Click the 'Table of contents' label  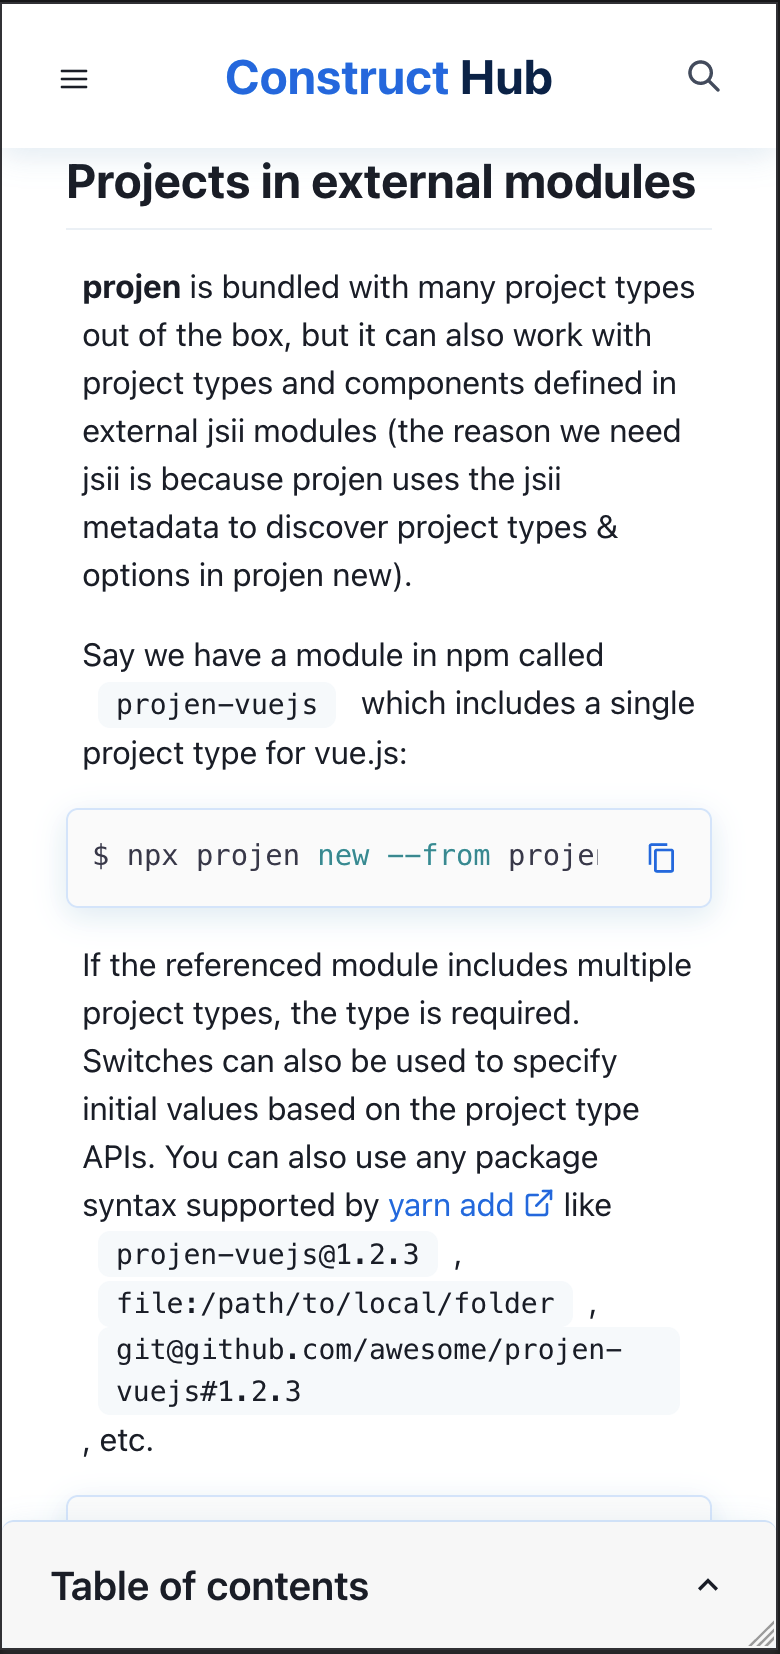click(210, 1585)
